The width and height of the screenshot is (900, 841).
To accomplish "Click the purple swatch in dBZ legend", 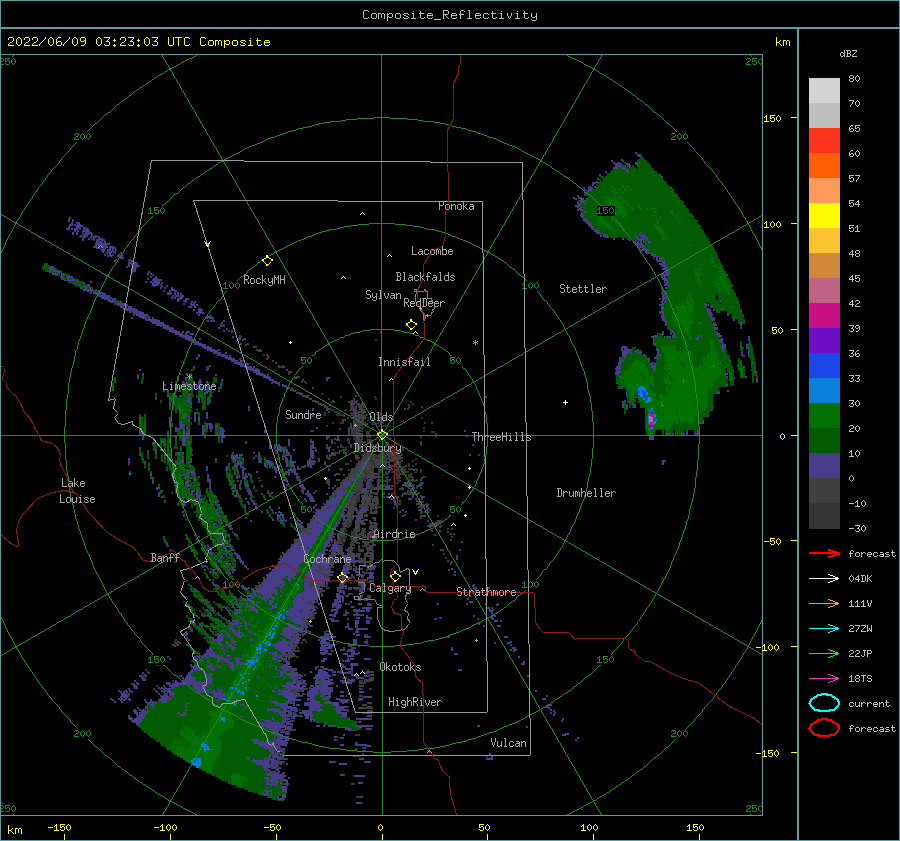I will (824, 341).
